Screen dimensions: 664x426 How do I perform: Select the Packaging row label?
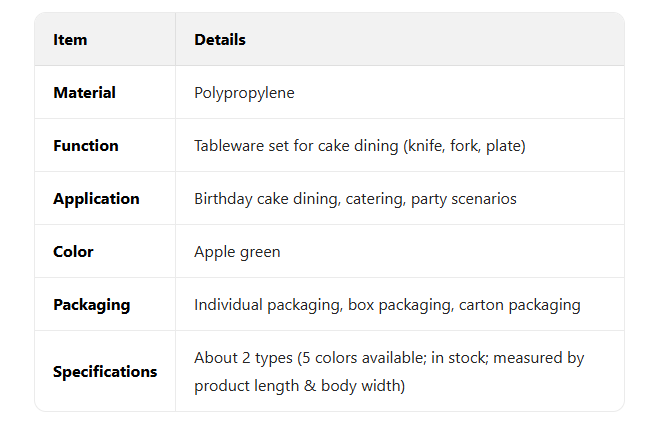click(91, 305)
